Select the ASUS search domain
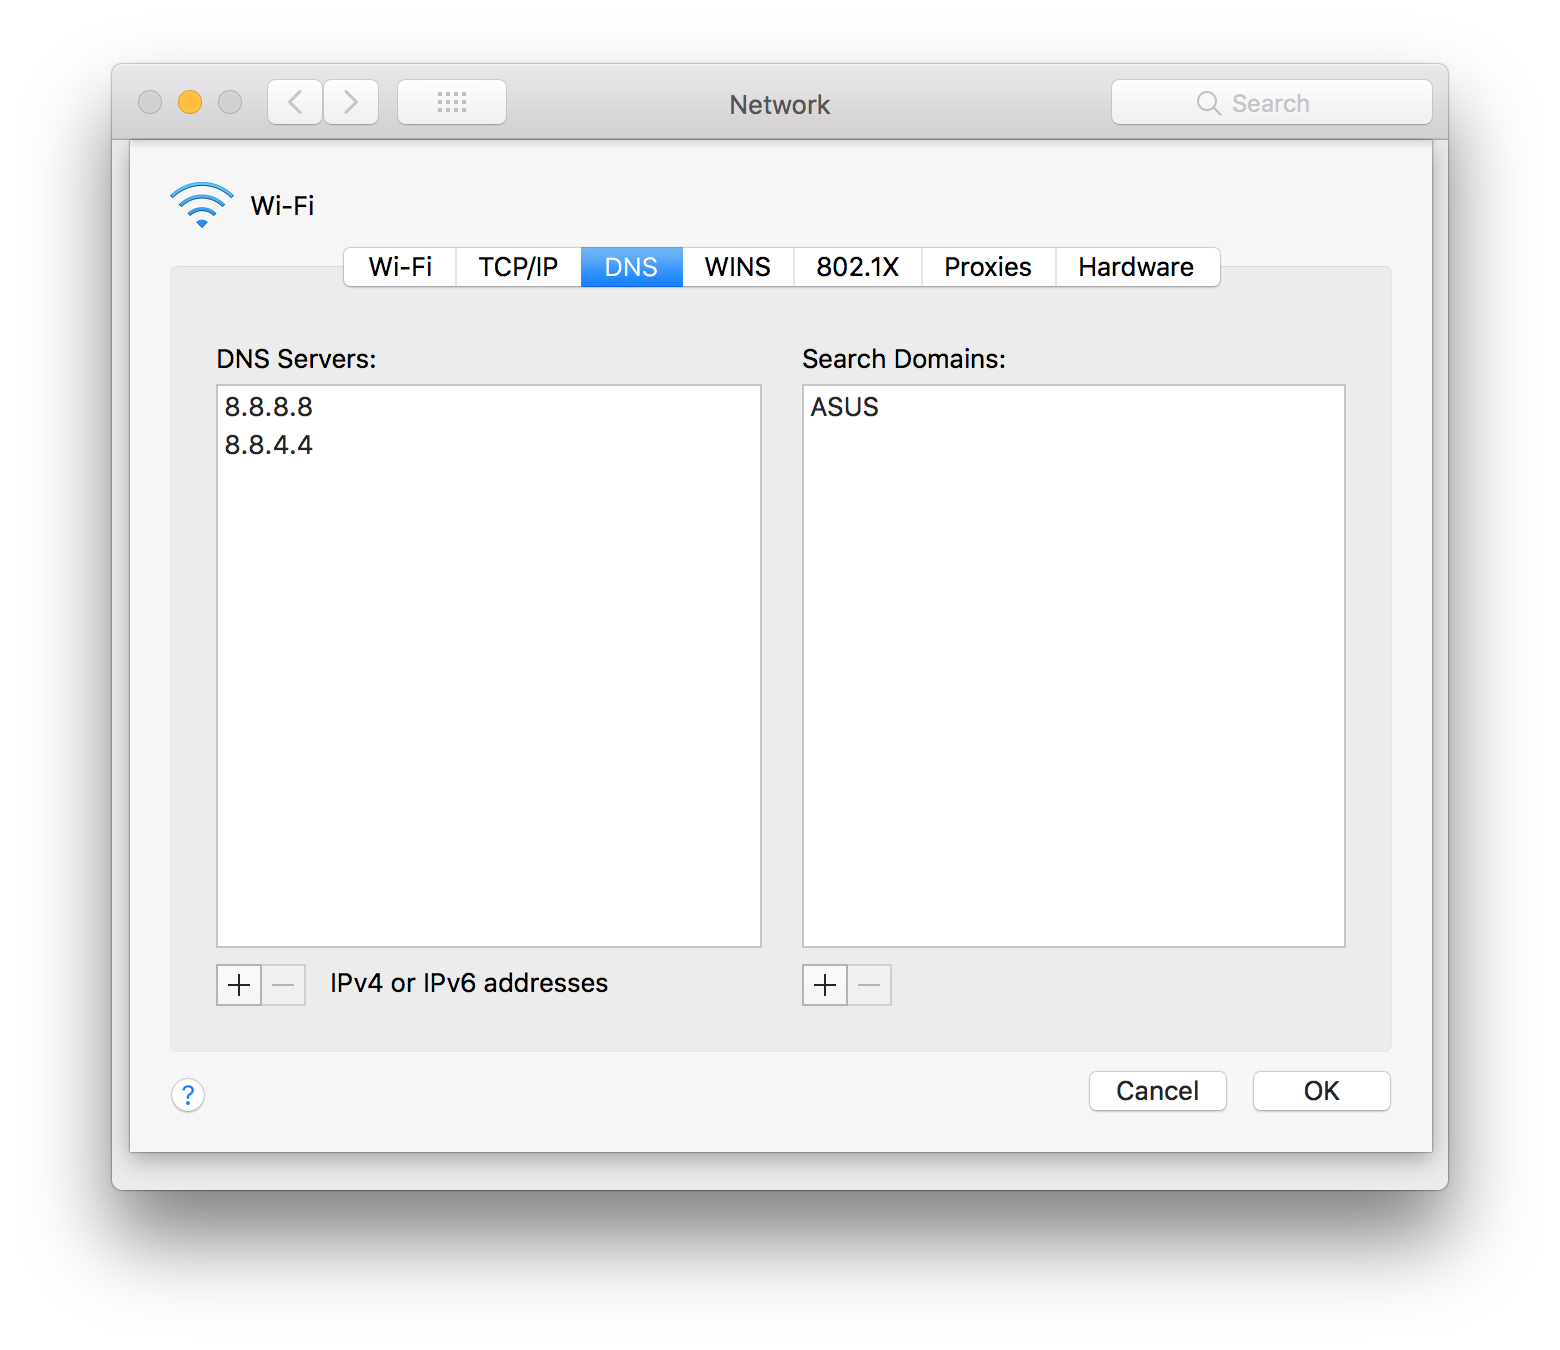 (845, 407)
